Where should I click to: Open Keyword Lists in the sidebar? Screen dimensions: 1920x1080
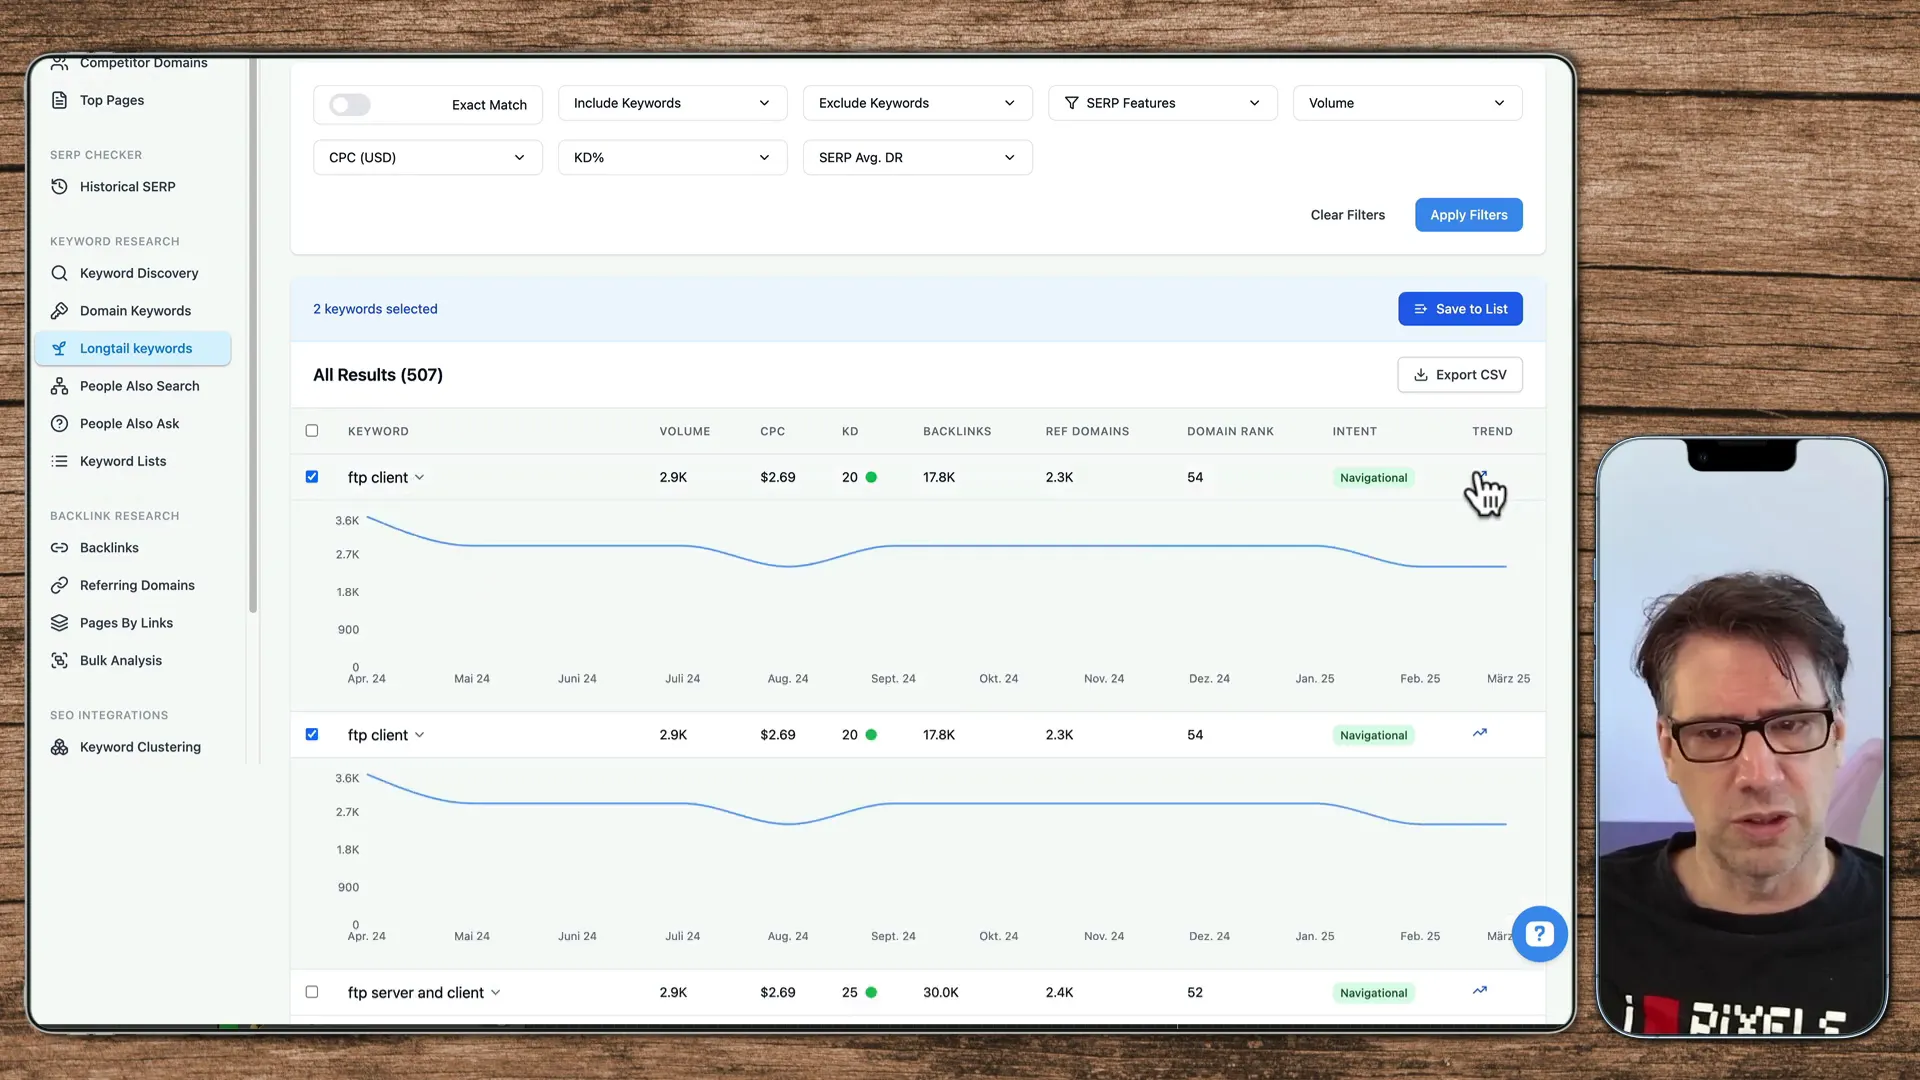[x=123, y=461]
